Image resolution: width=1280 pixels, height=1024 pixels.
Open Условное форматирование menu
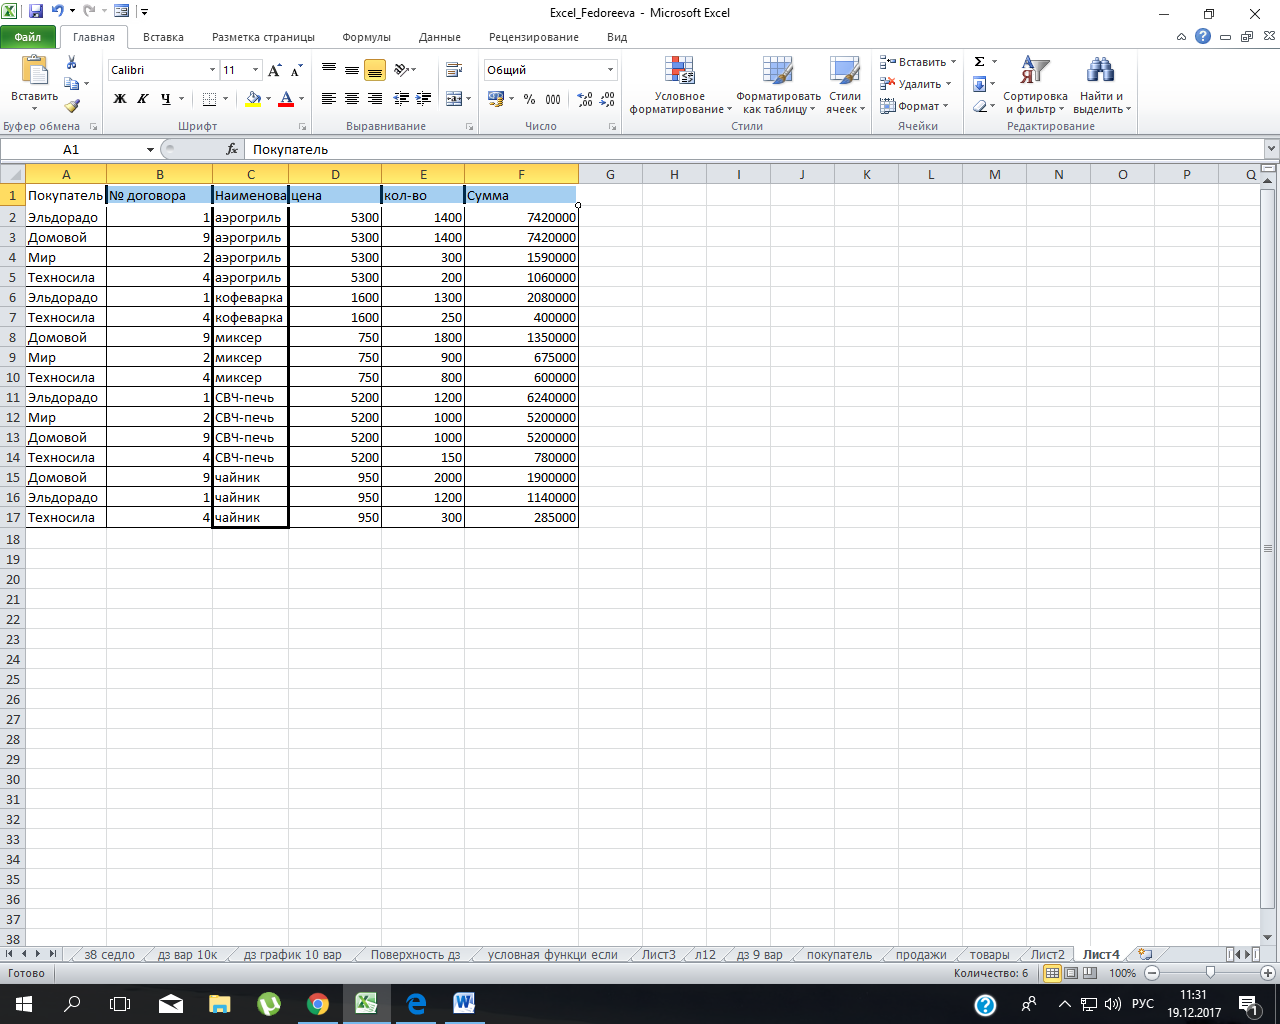[x=680, y=87]
